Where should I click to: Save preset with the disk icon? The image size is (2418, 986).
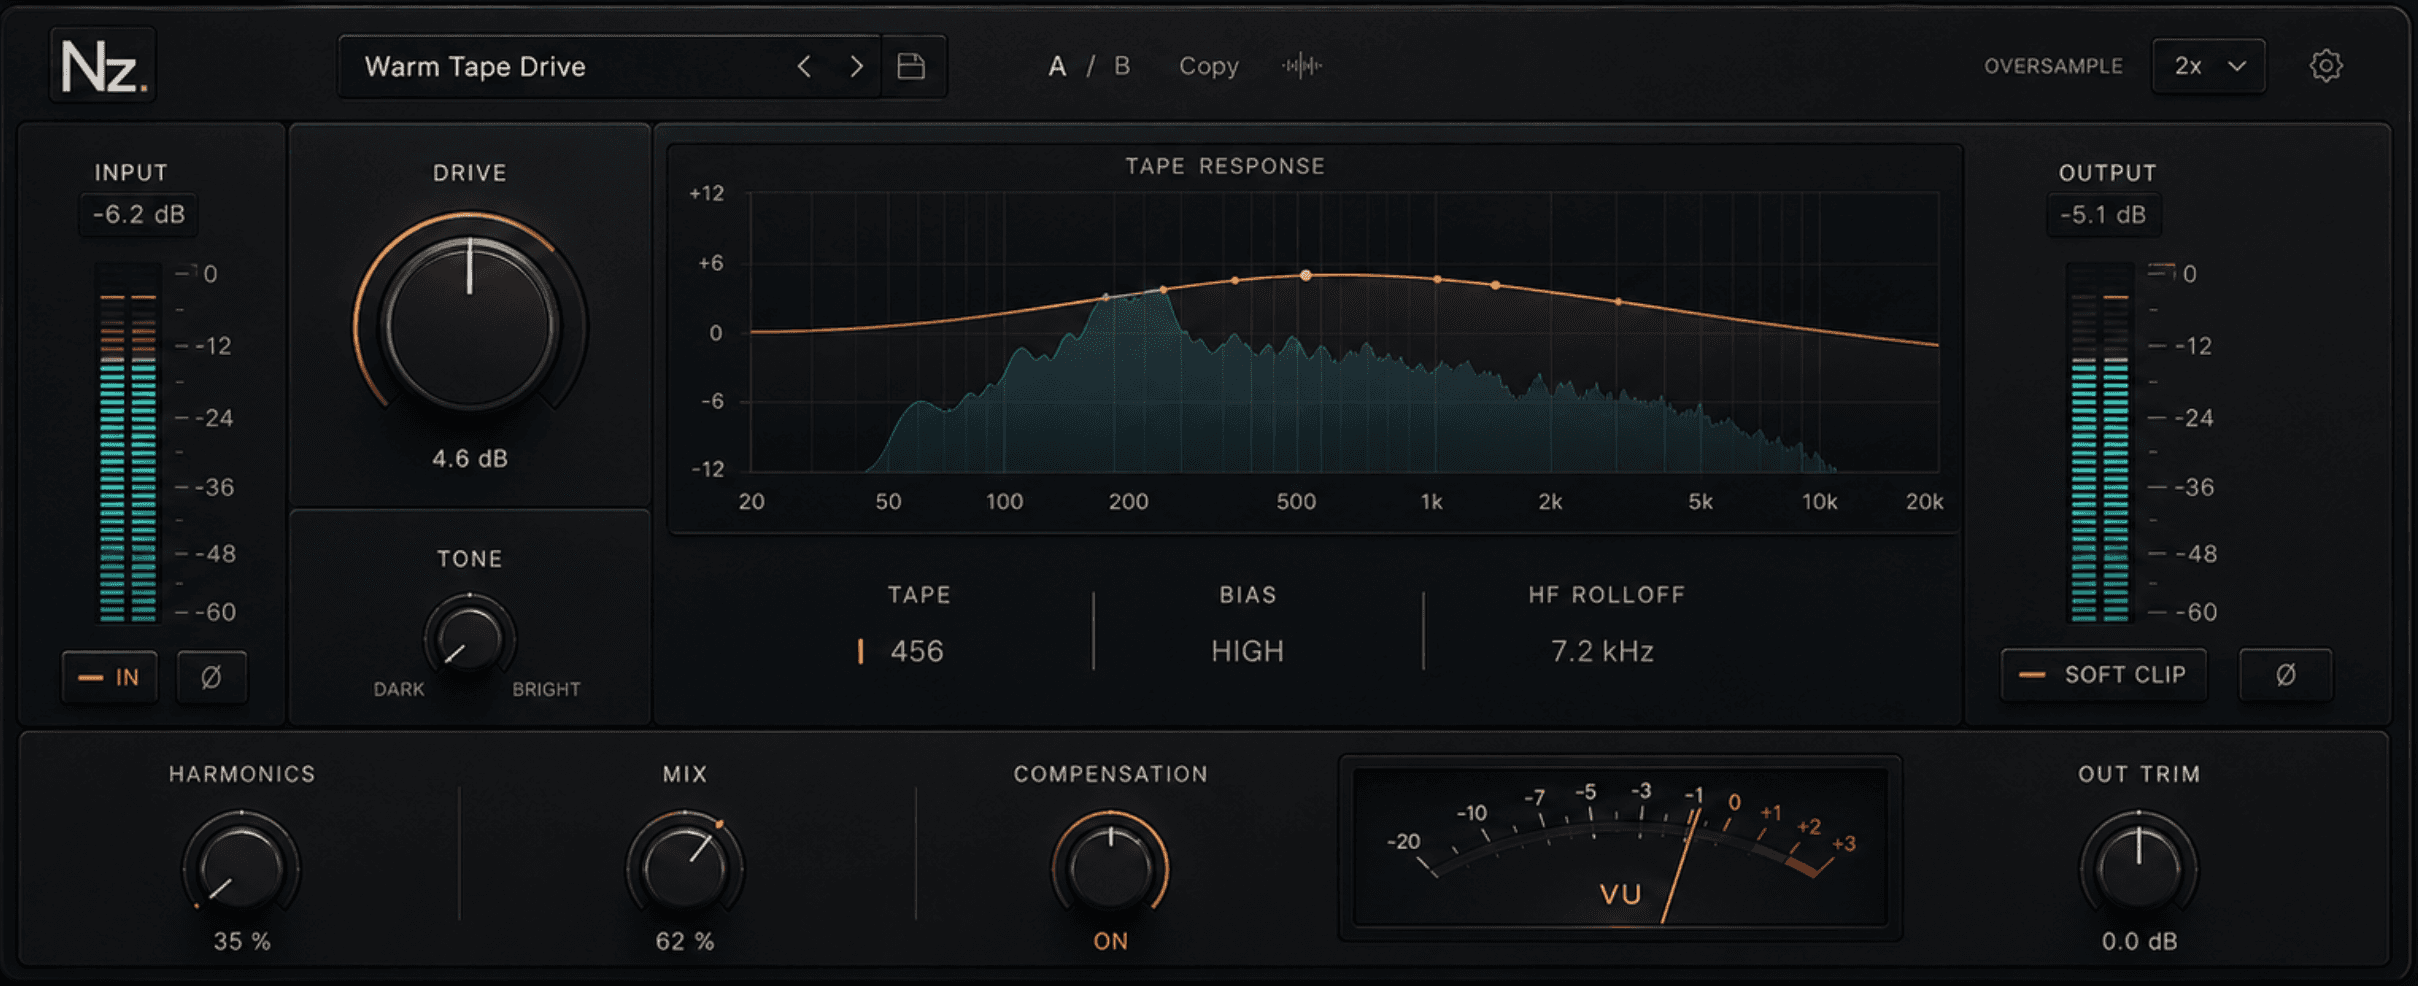(x=911, y=66)
